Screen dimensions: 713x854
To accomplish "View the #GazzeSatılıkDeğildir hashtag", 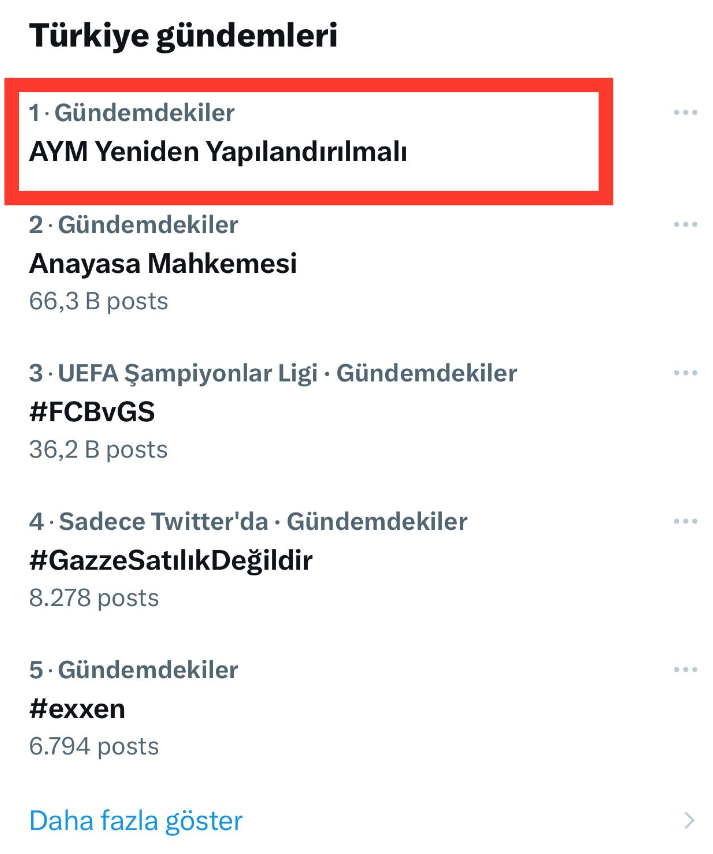I will click(x=171, y=560).
